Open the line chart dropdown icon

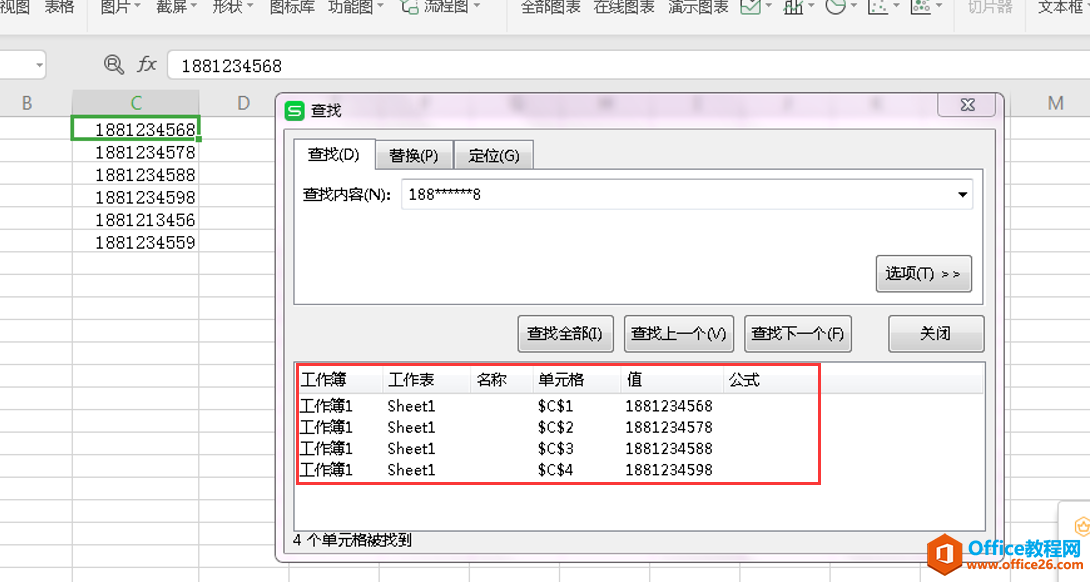click(x=755, y=8)
